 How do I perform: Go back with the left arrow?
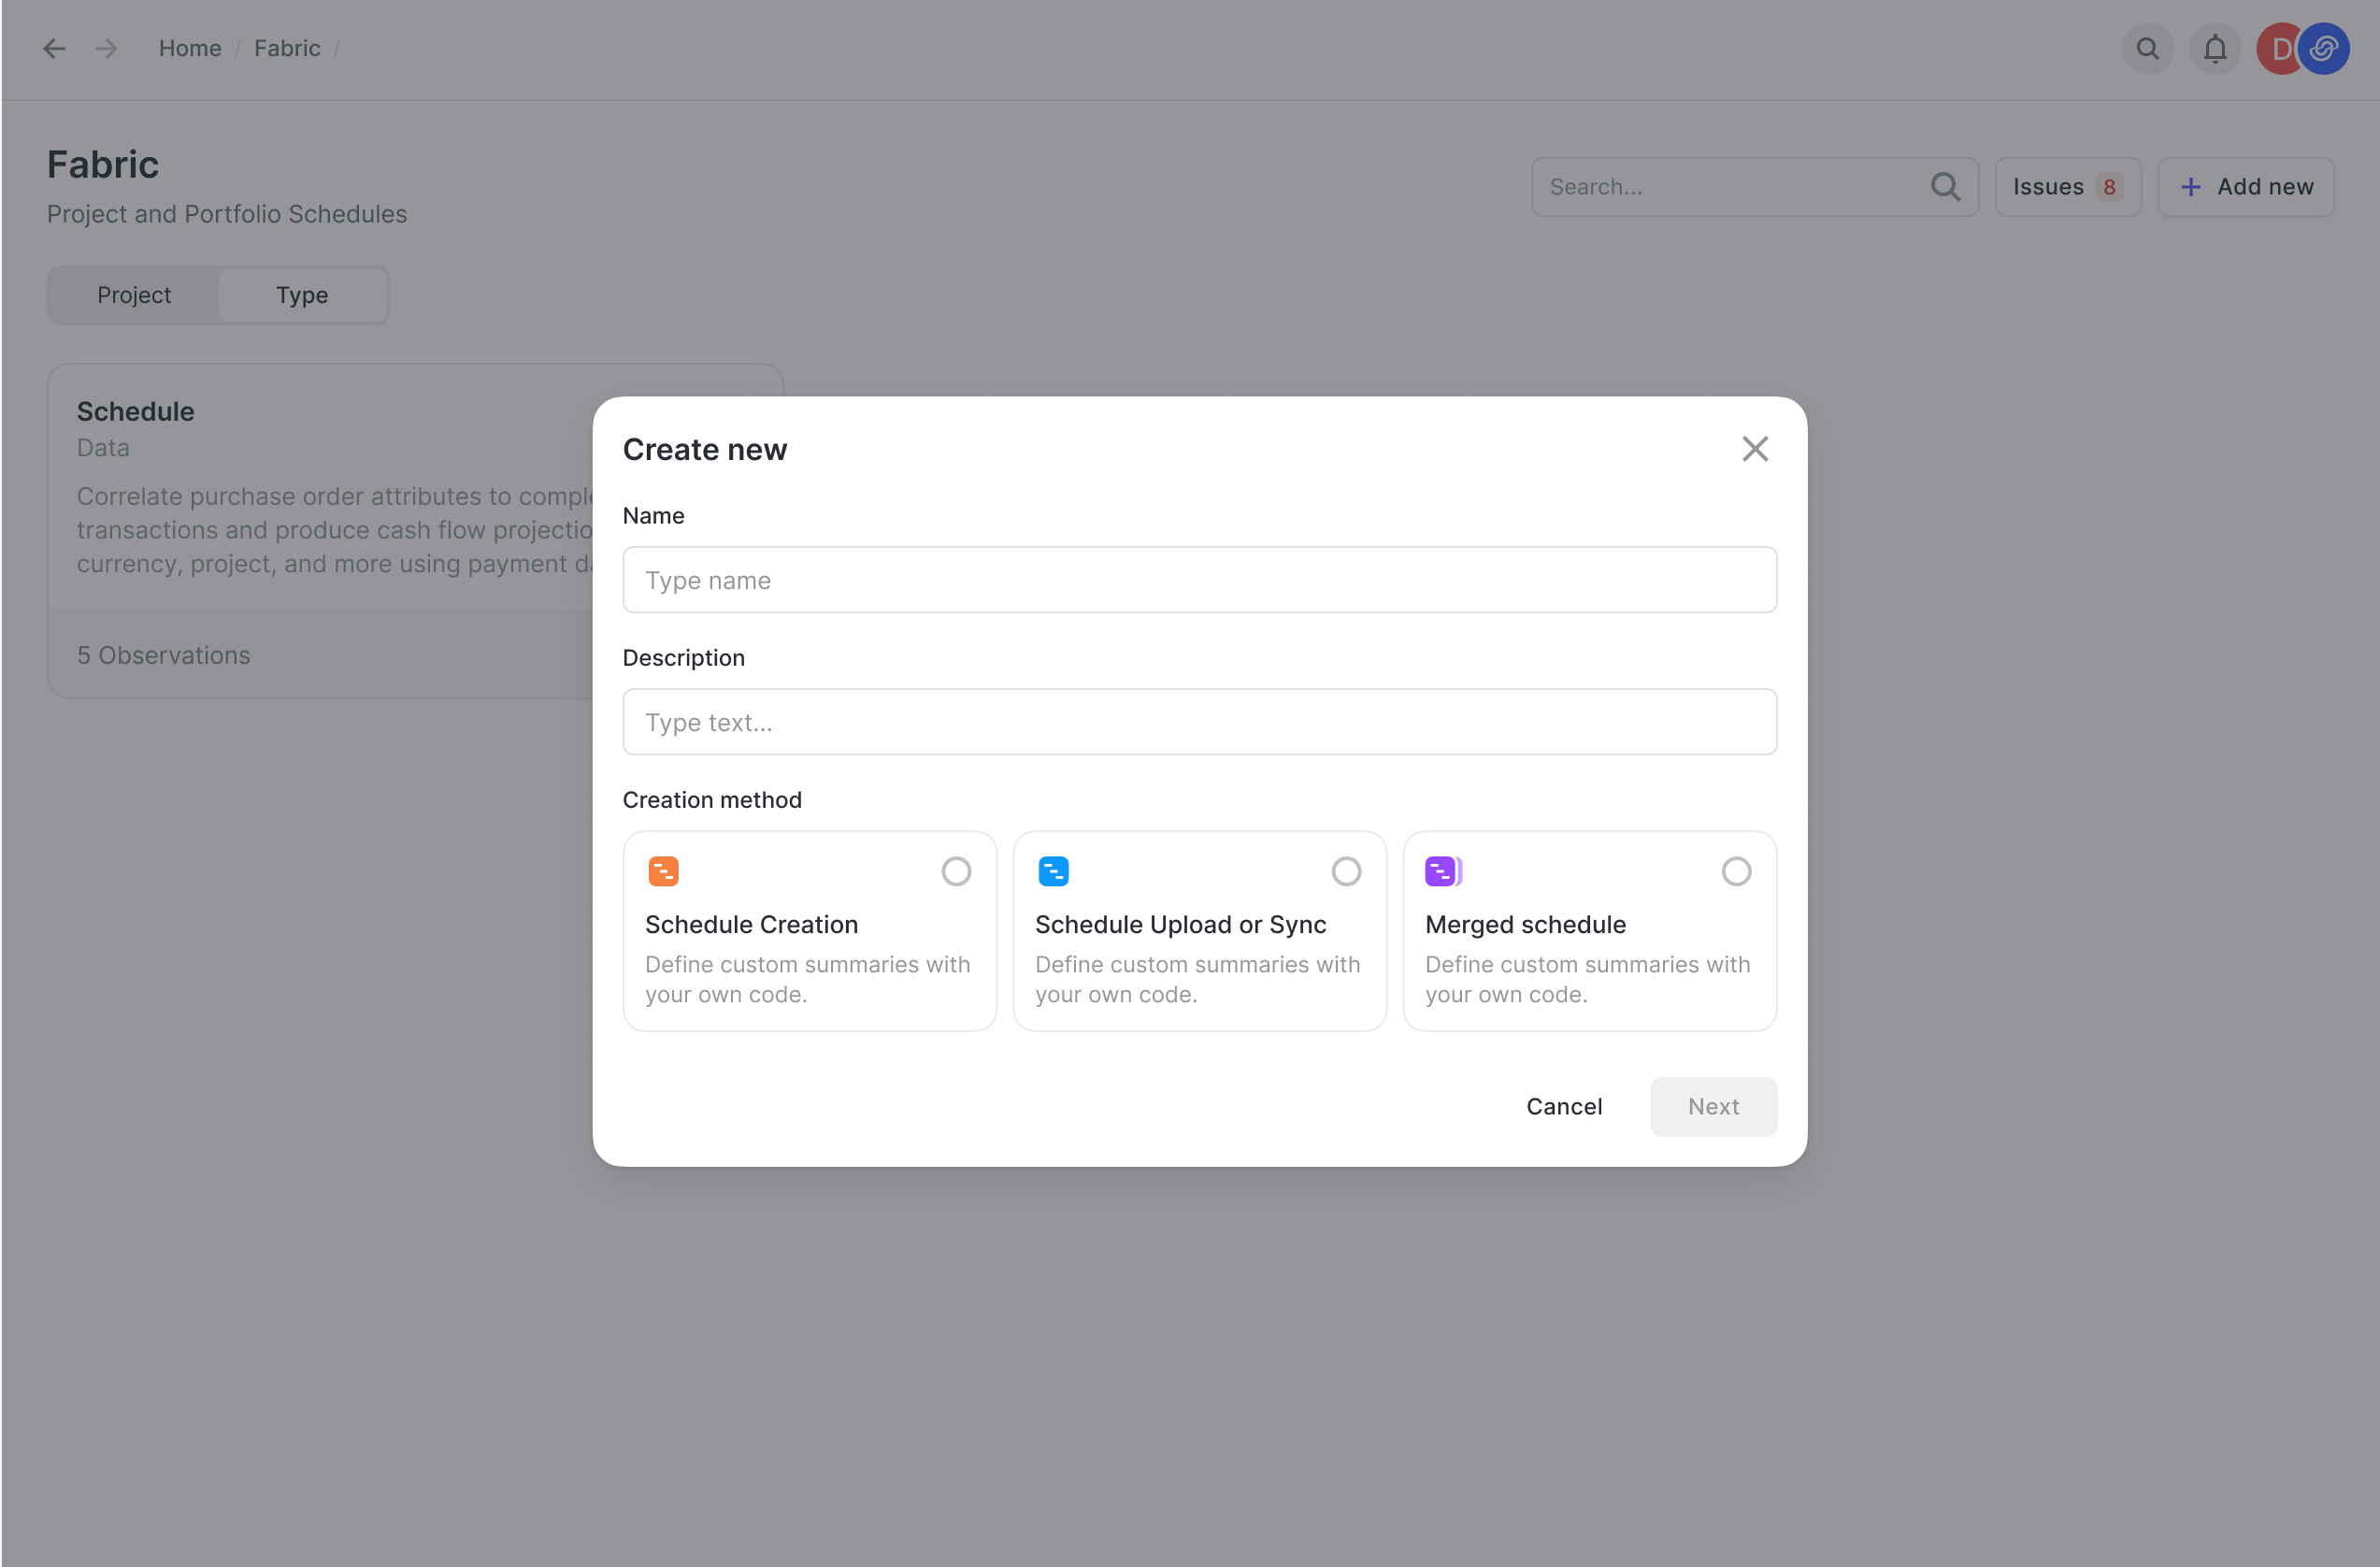(54, 48)
